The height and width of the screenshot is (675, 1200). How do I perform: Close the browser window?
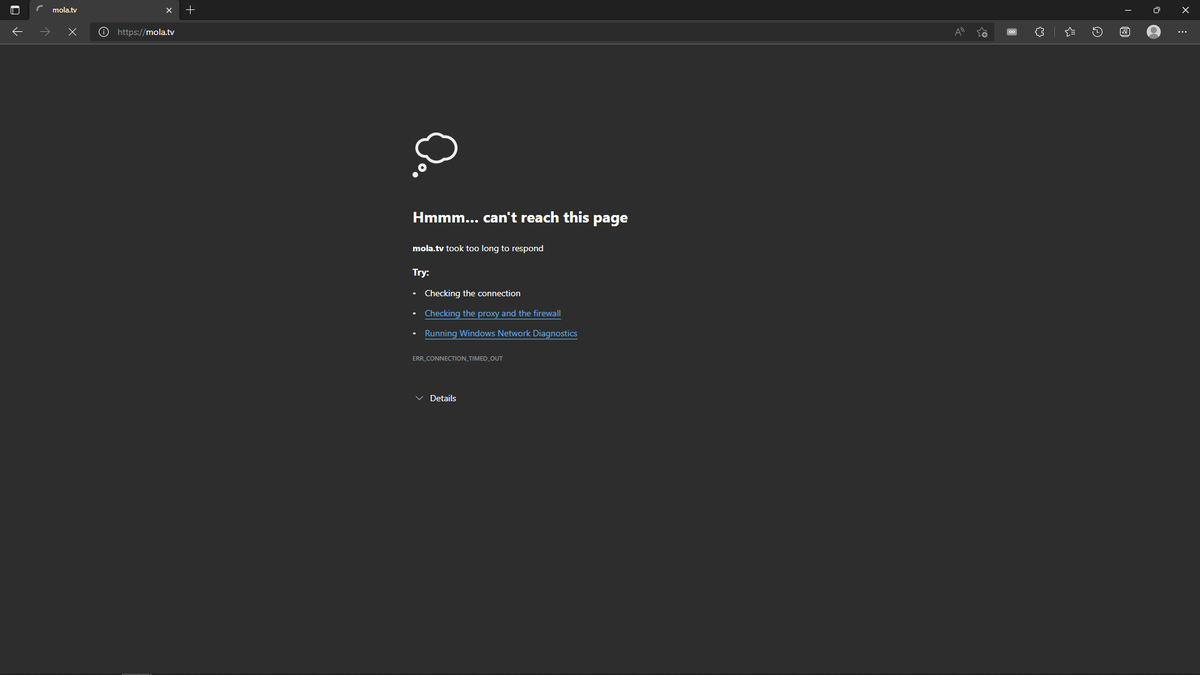[1183, 10]
